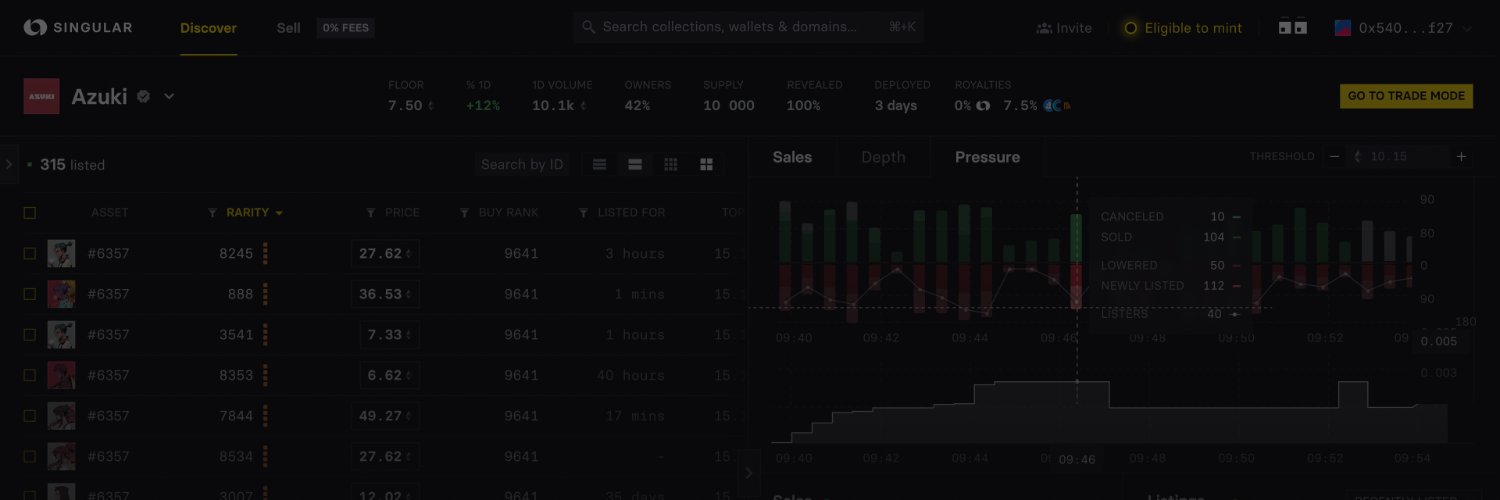The height and width of the screenshot is (500, 1500).
Task: Toggle the Rarity sort arrow
Action: pos(279,213)
